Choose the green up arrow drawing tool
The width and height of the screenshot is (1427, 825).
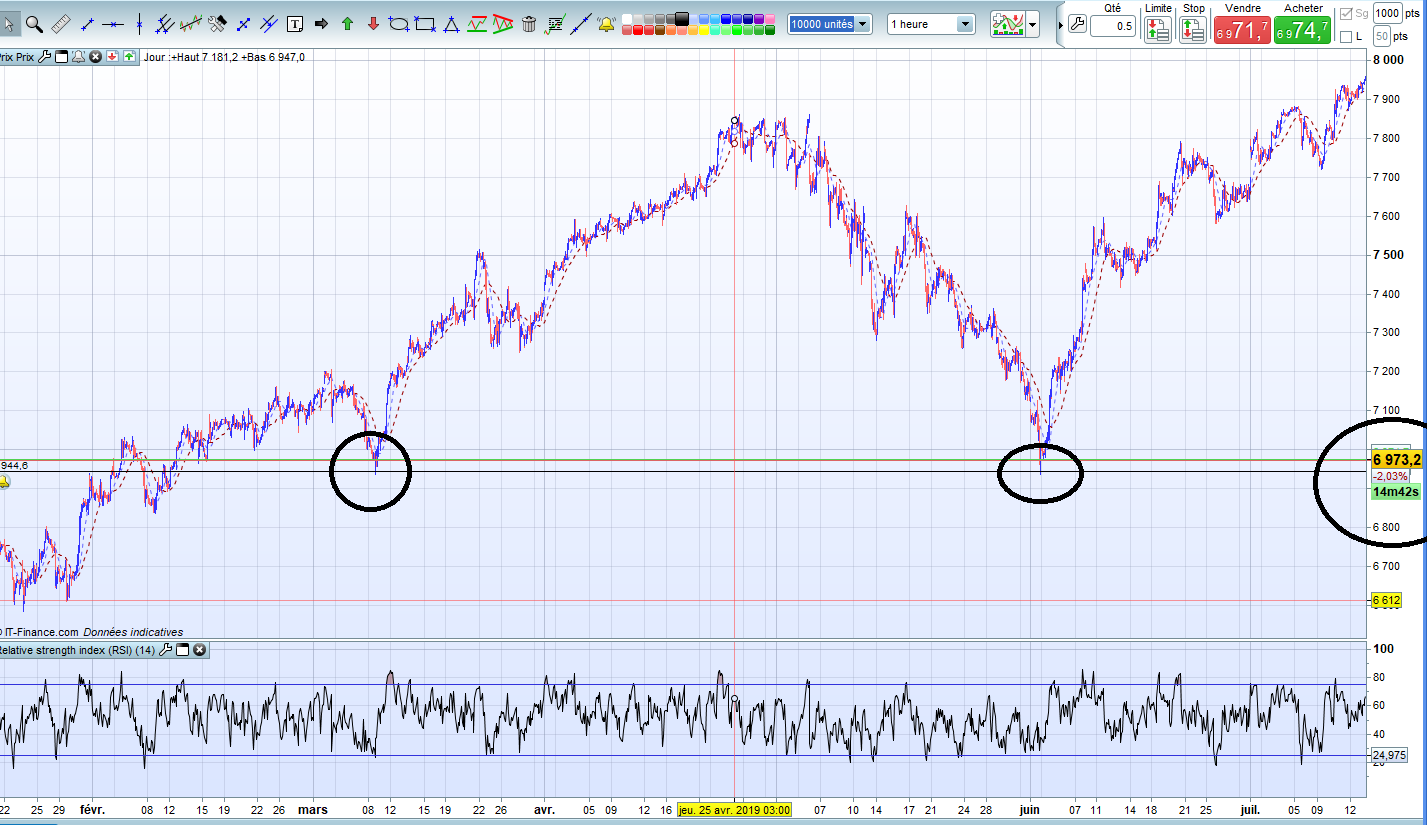347,24
